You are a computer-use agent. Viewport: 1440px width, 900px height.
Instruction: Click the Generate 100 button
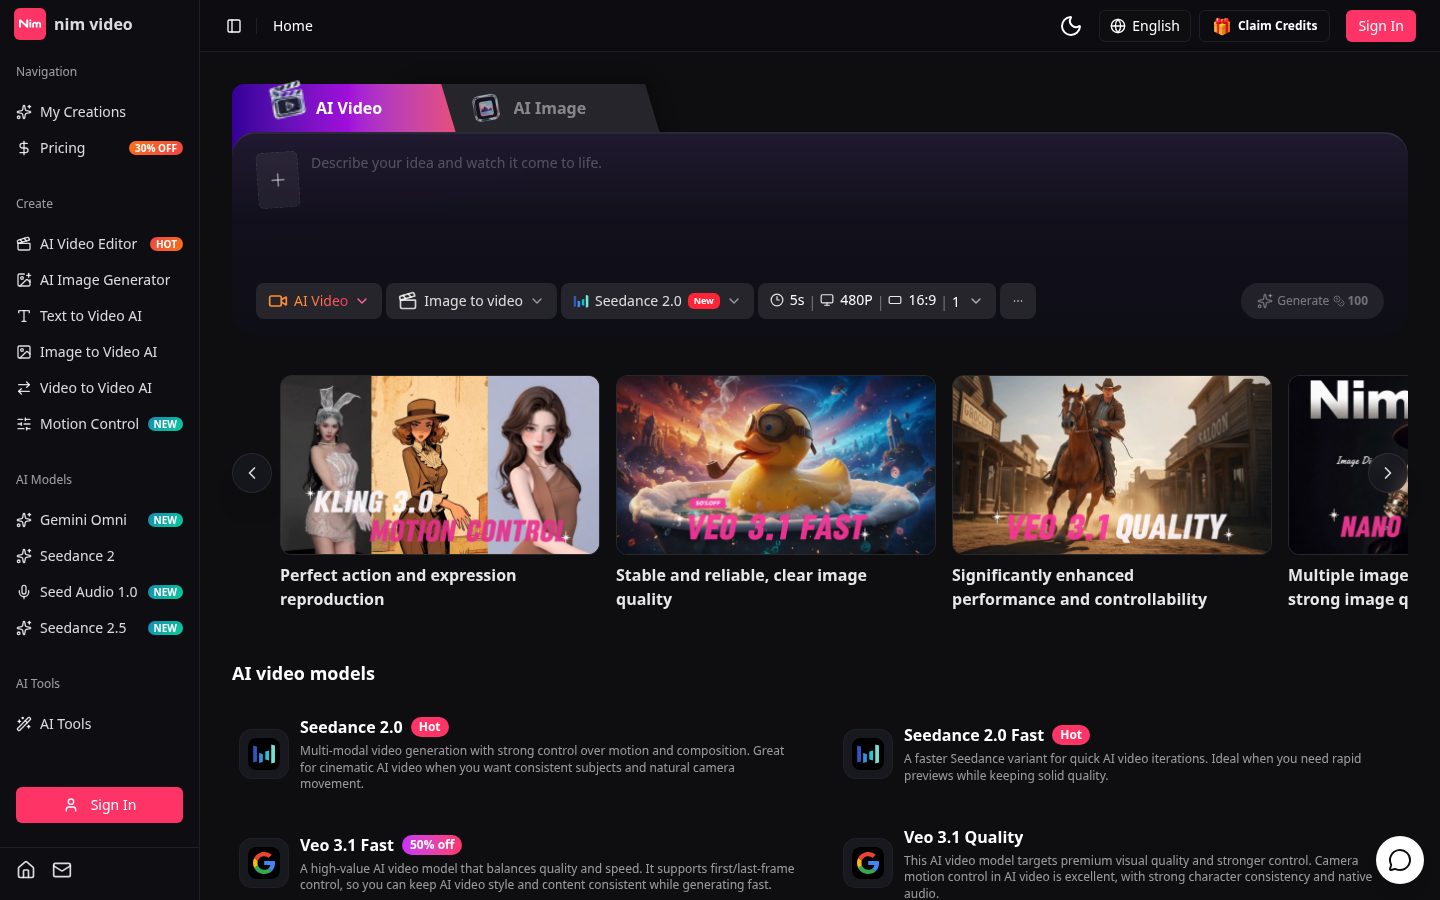(x=1312, y=301)
